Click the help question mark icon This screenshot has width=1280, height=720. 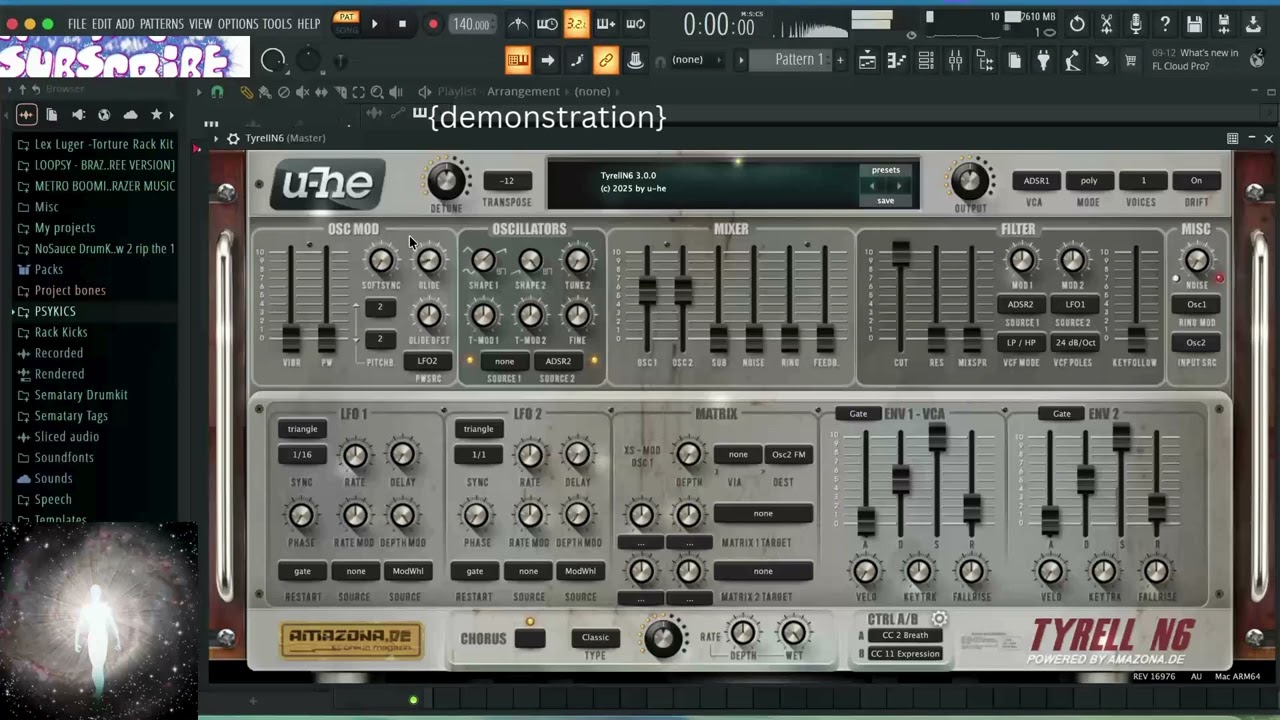click(x=1165, y=24)
